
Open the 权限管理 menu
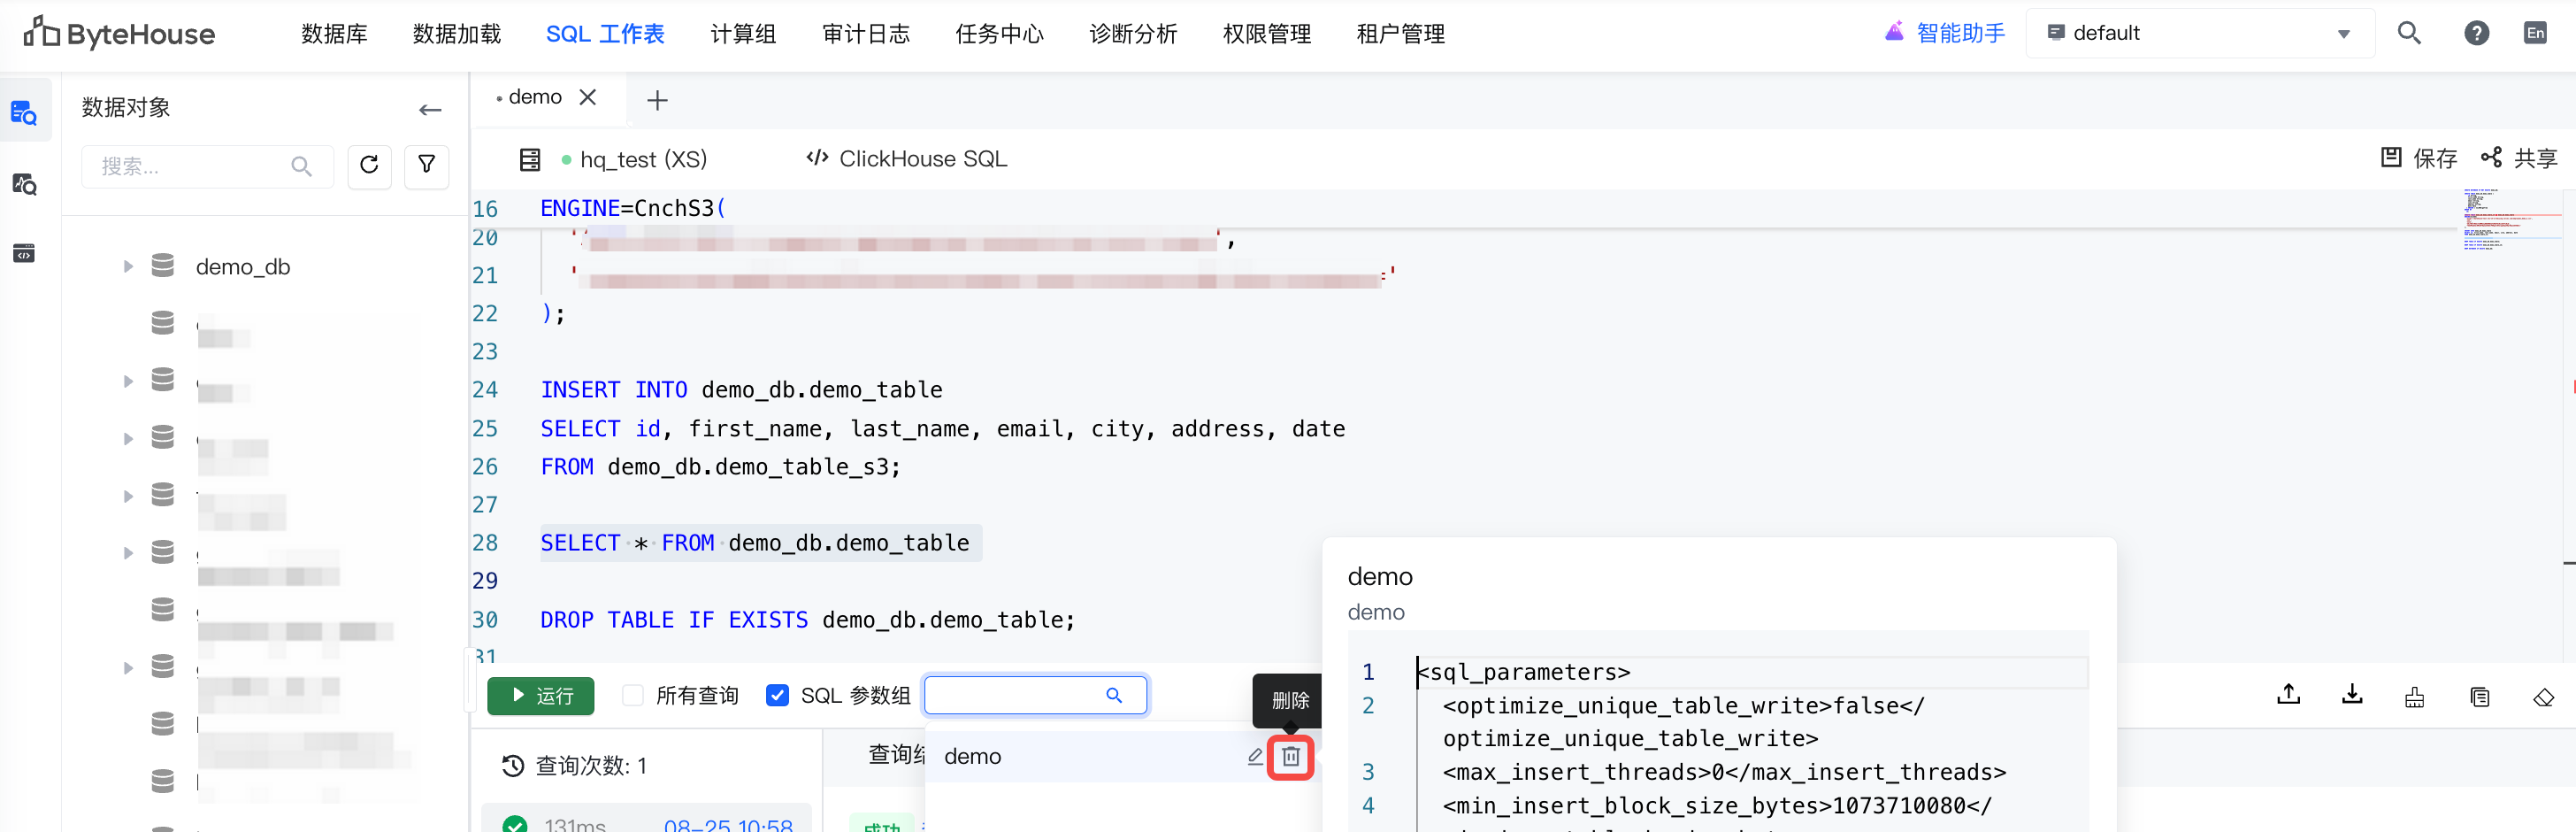click(1267, 34)
